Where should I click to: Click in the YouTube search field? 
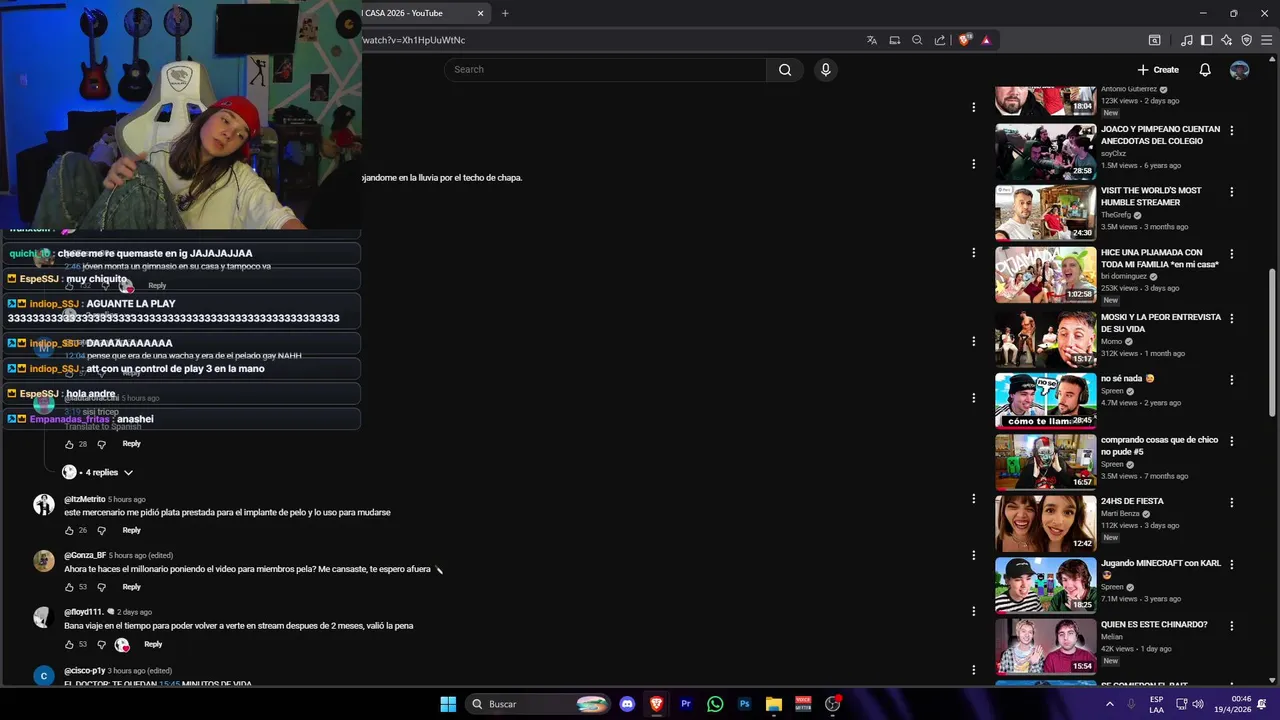(x=605, y=70)
